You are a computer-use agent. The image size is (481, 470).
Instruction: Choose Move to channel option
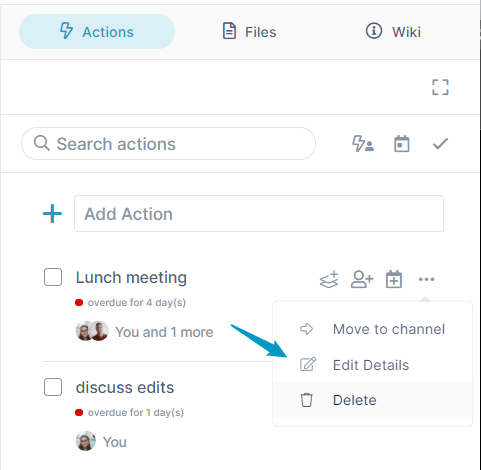pyautogui.click(x=372, y=329)
